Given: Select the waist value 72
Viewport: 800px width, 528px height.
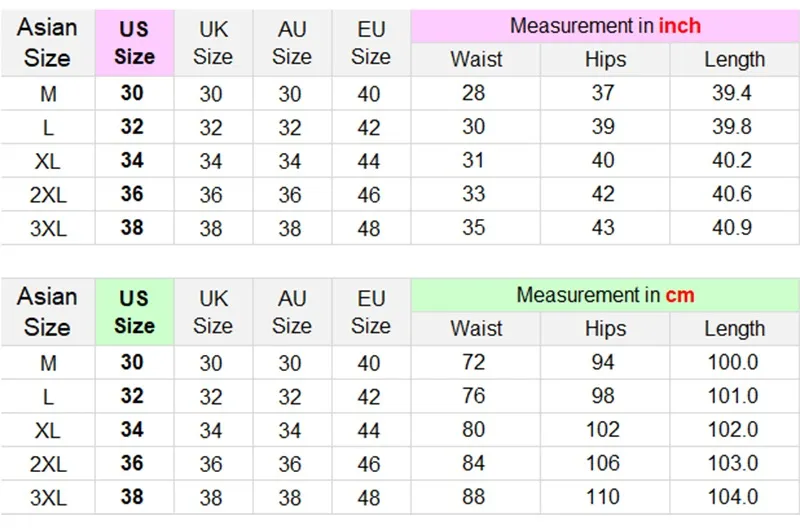Looking at the screenshot, I should pyautogui.click(x=473, y=362).
